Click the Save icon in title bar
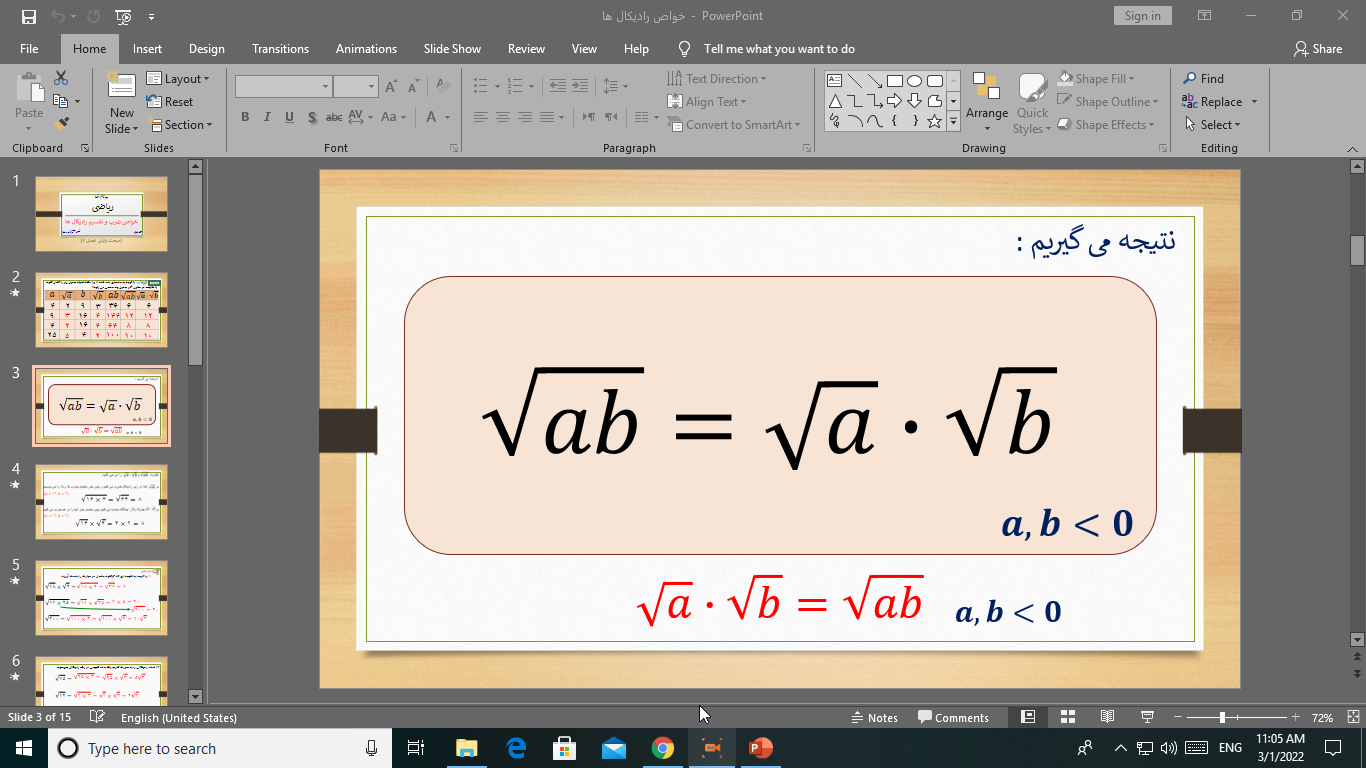The image size is (1366, 768). (x=28, y=16)
